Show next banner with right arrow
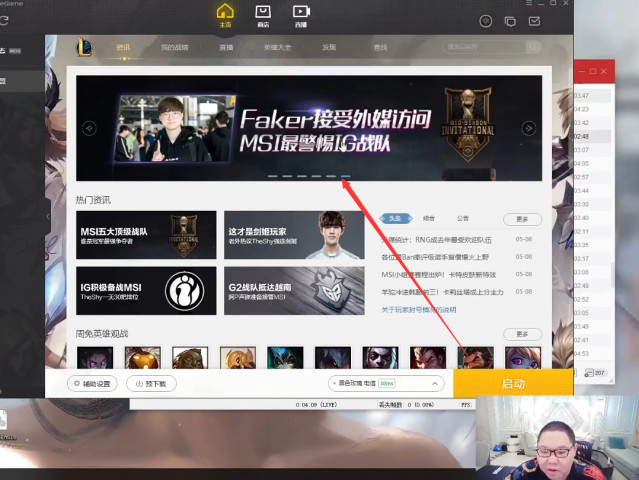 pyautogui.click(x=529, y=128)
